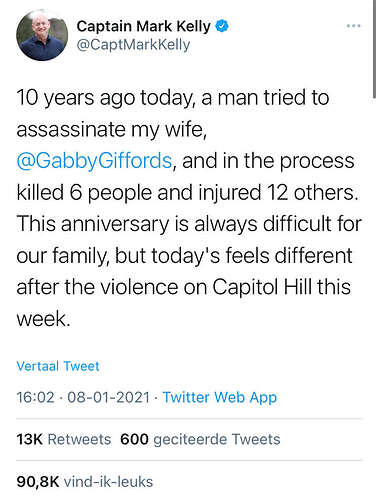Click the scrollbar thumb at right edge
This screenshot has width=379, height=500.
tap(375, 49)
